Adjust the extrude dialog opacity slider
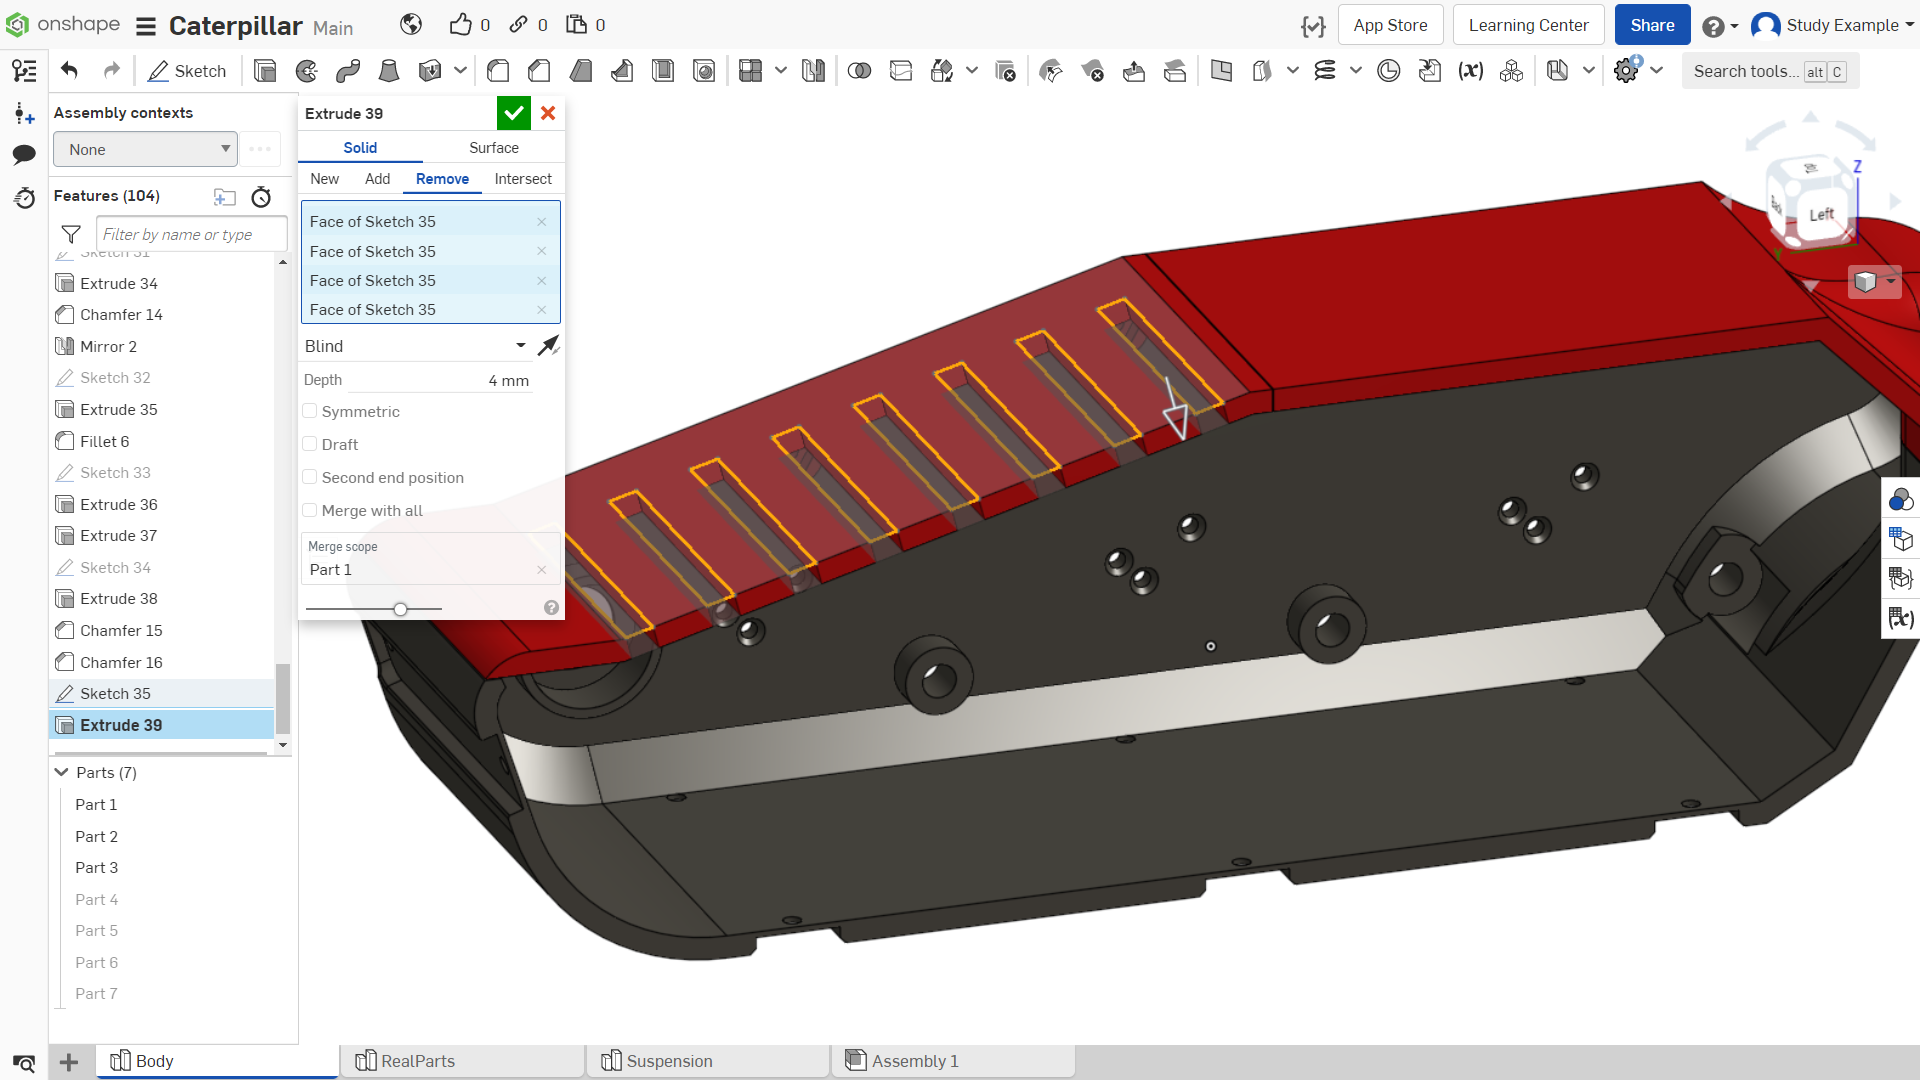 [x=400, y=609]
